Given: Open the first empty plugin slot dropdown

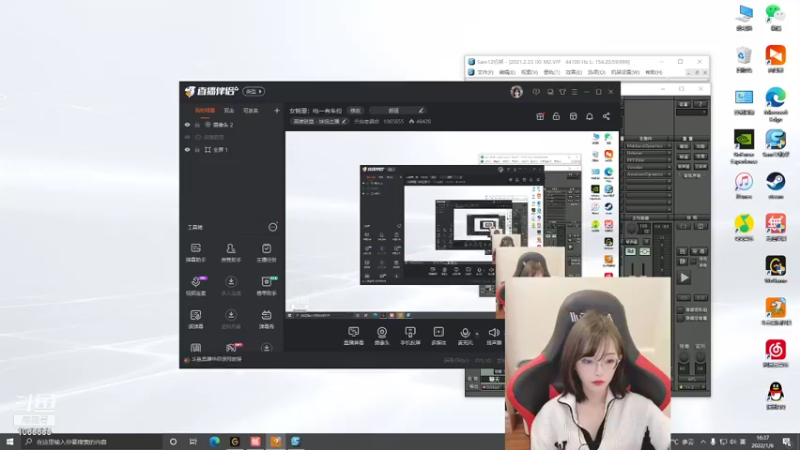Looking at the screenshot, I should tap(648, 182).
